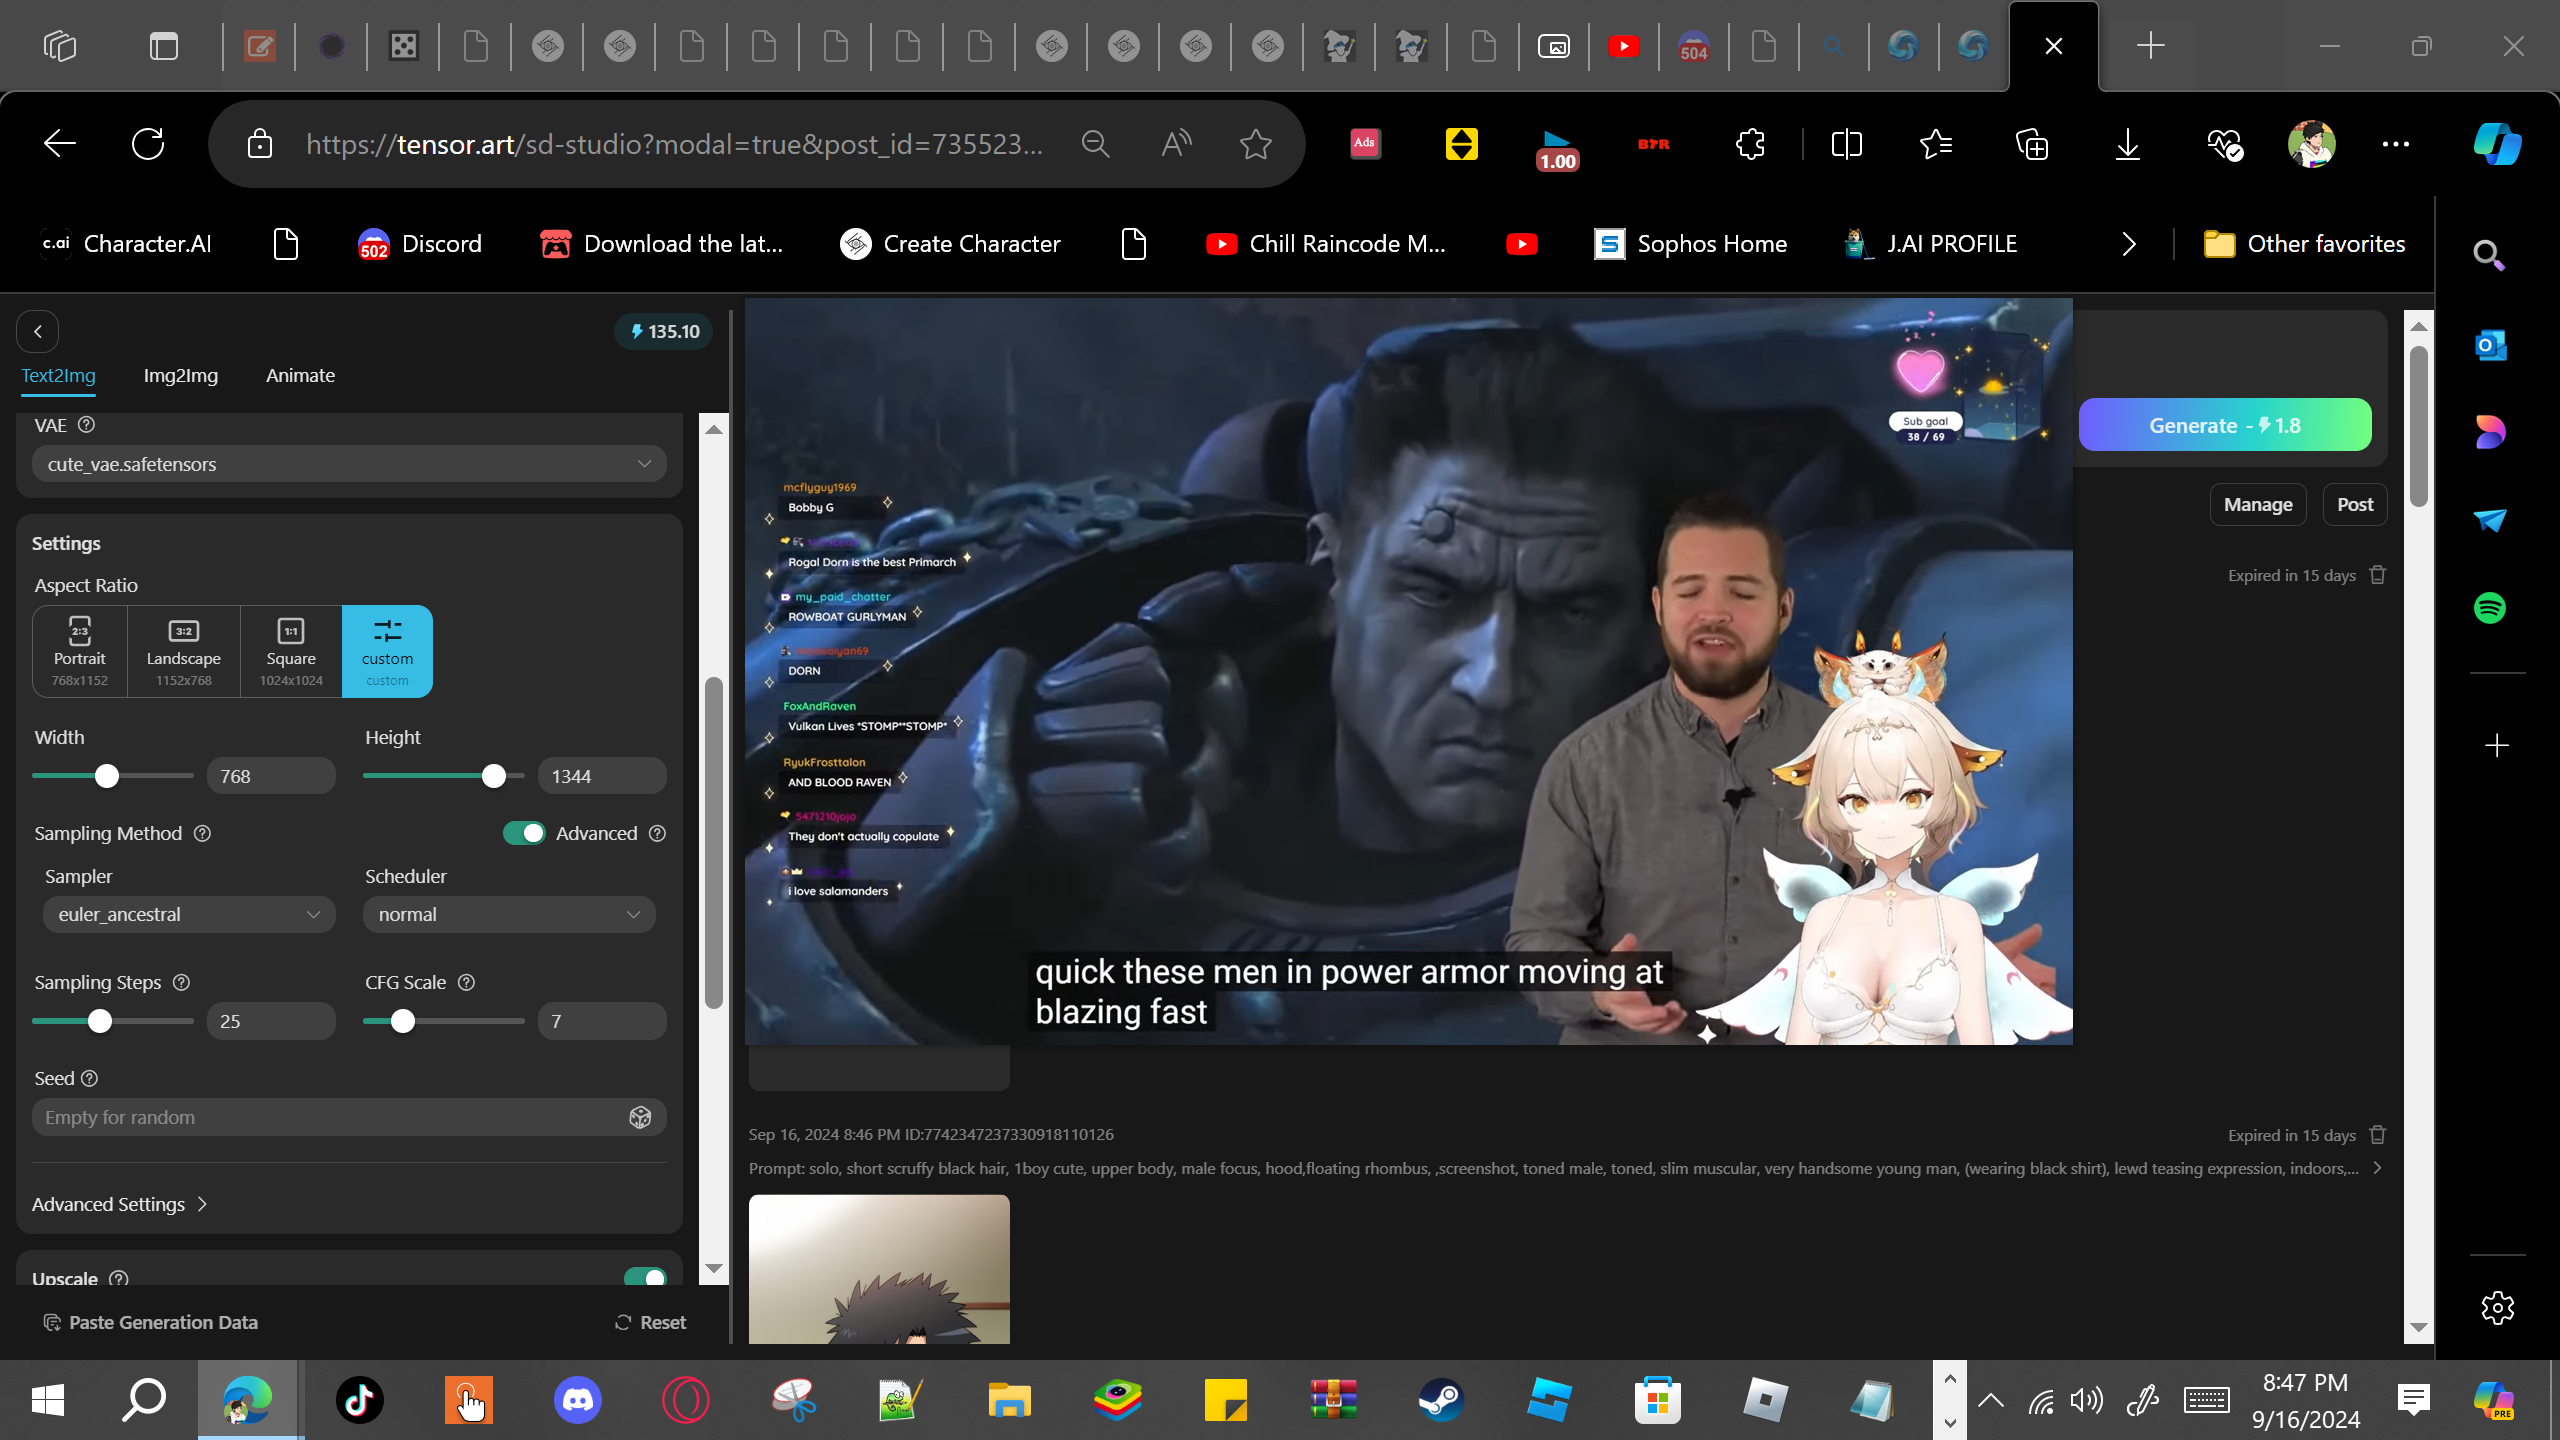Click the VAE help question icon
2560x1440 pixels.
(87, 425)
